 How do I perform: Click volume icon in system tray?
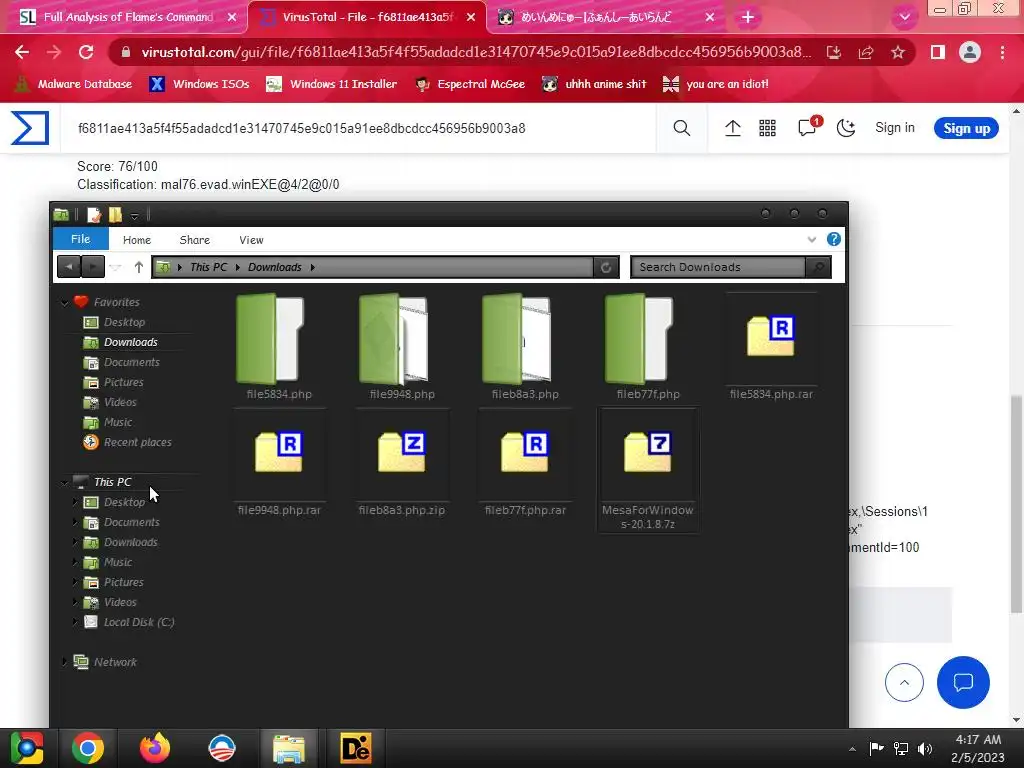[925, 748]
